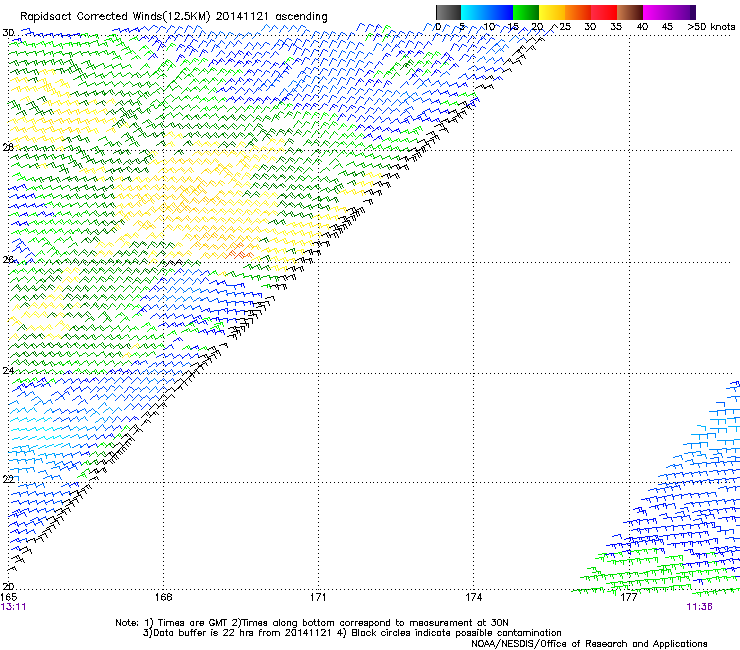Click the latitude label '24'

coord(8,371)
